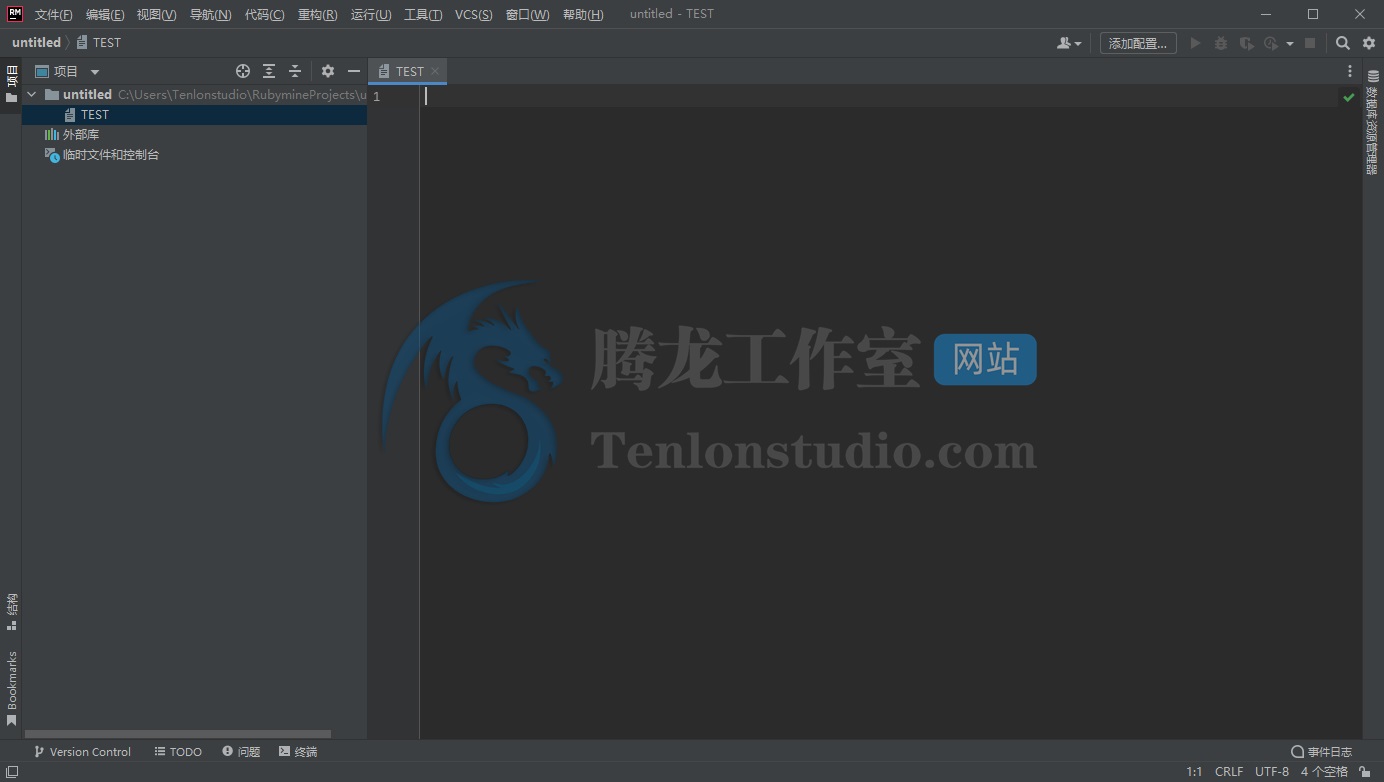The width and height of the screenshot is (1384, 782).
Task: Open the Structure tool window side tab
Action: click(11, 612)
